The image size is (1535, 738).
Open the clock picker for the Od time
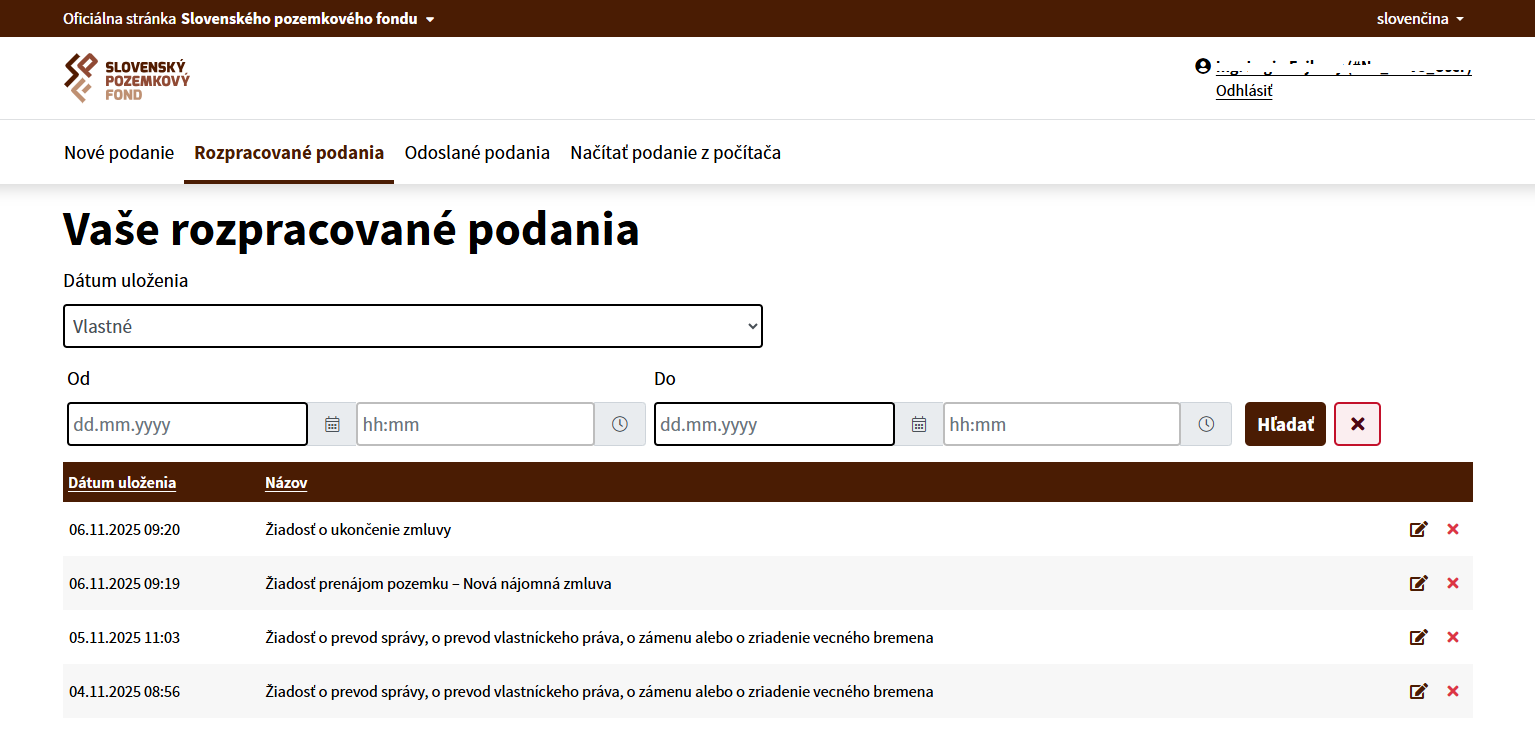coord(620,424)
